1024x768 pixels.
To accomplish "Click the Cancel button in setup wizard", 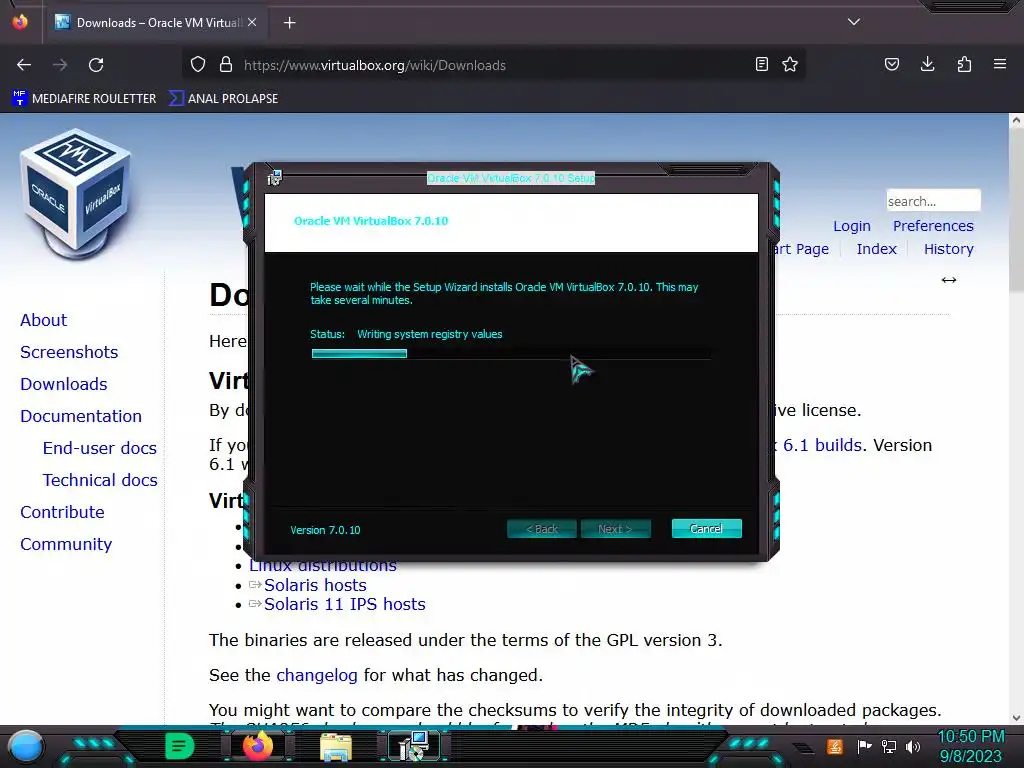I will pos(706,529).
